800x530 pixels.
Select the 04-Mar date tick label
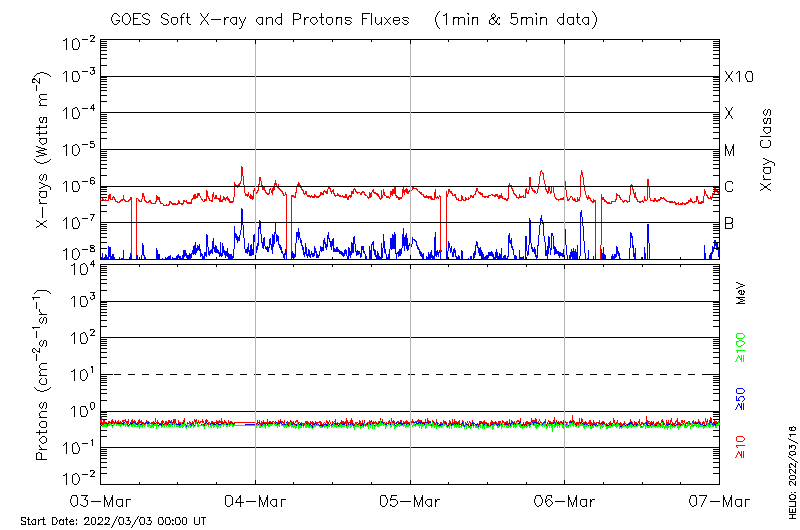tap(256, 500)
